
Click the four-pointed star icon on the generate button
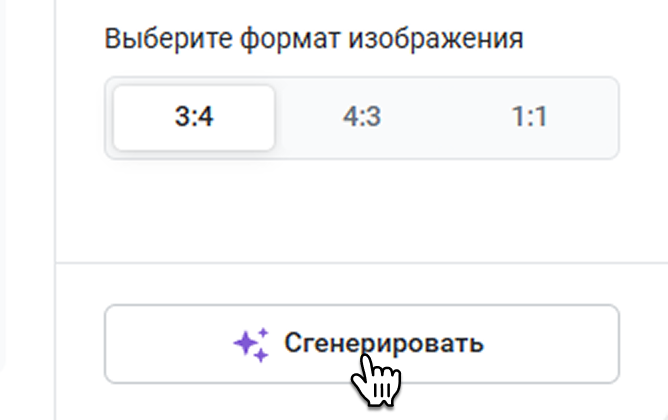click(x=251, y=344)
